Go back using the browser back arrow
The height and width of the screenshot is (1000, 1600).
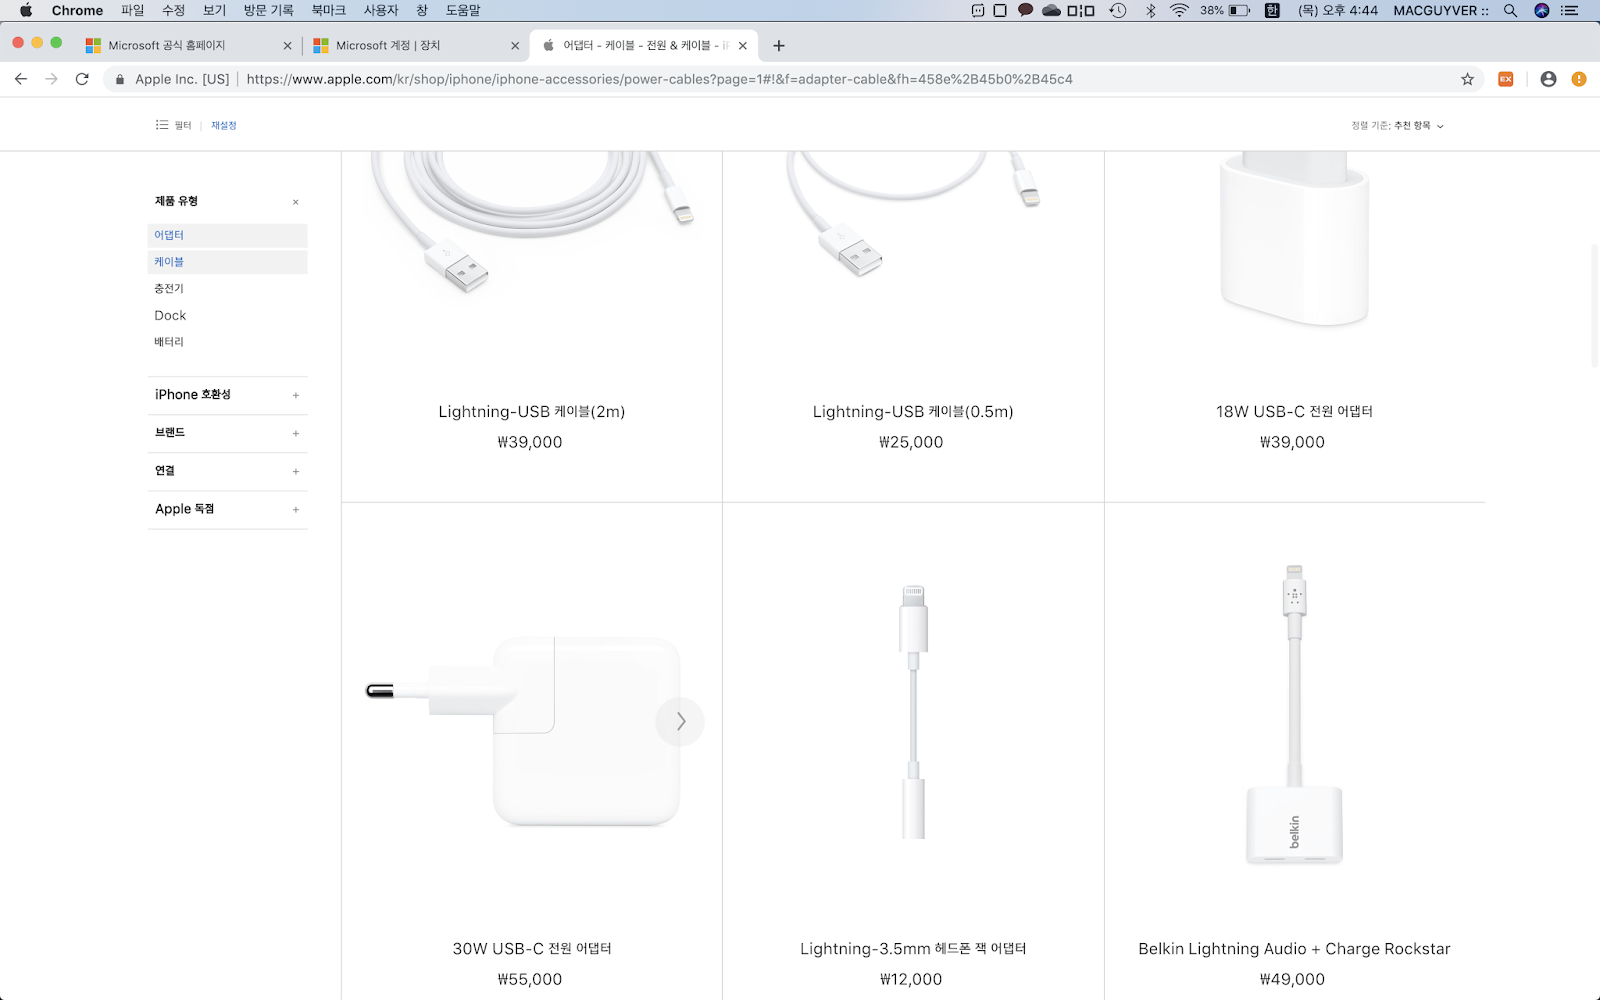21,79
